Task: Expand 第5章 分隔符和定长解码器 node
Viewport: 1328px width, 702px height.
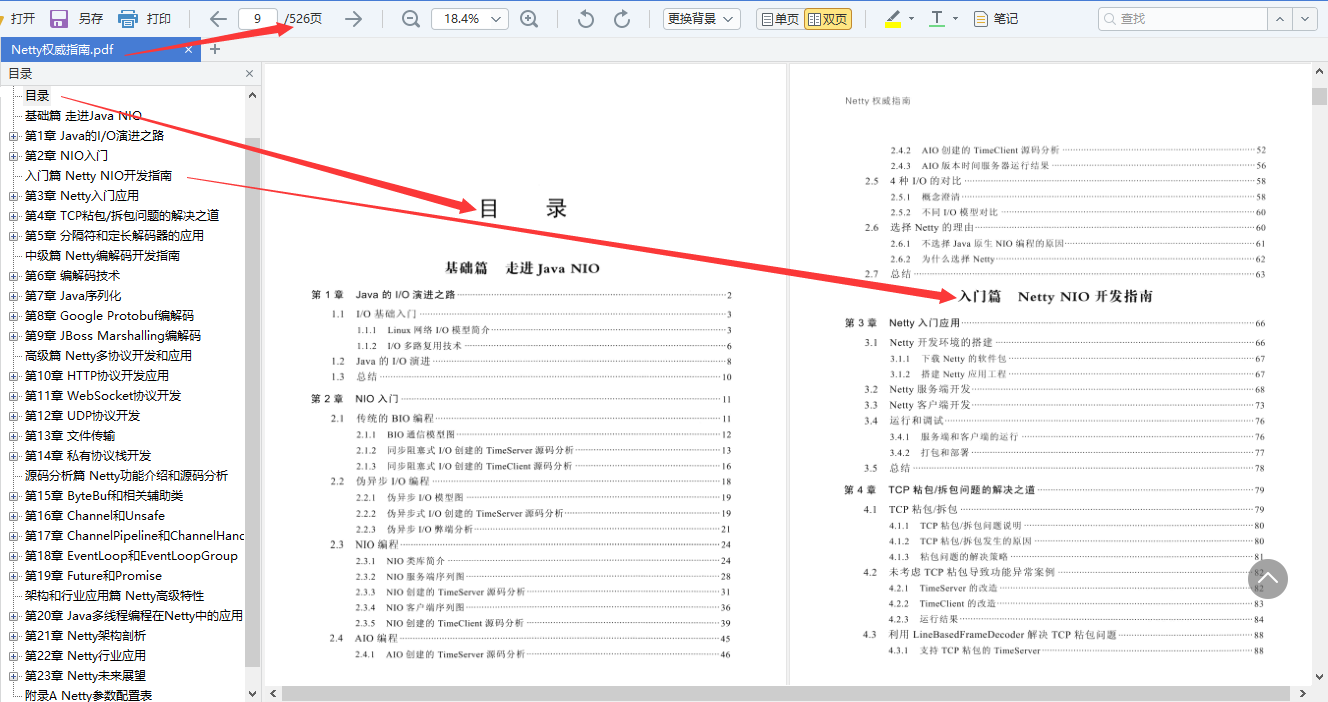Action: point(13,236)
